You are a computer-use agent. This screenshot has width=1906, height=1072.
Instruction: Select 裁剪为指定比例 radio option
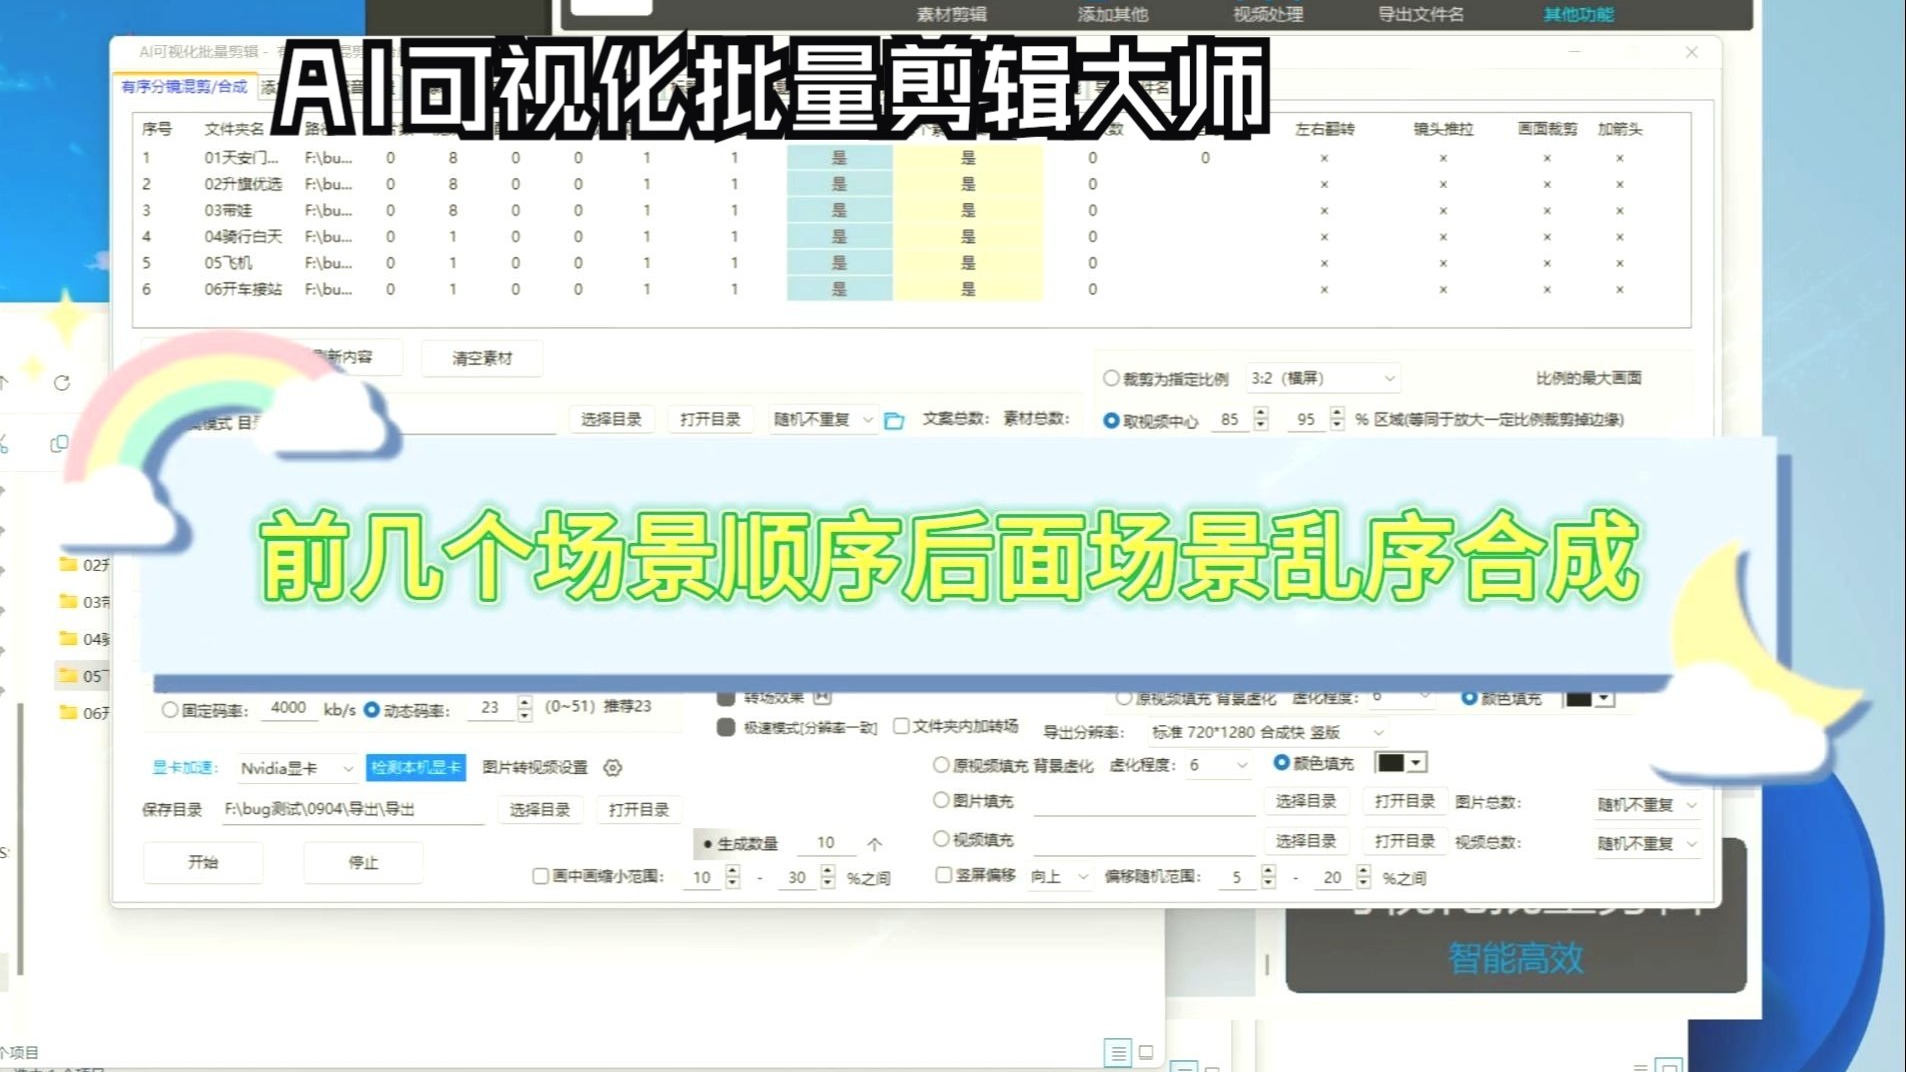[1111, 379]
